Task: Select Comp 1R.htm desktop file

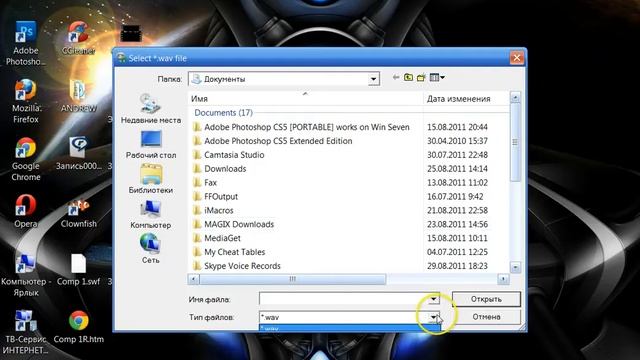Action: pos(78,327)
